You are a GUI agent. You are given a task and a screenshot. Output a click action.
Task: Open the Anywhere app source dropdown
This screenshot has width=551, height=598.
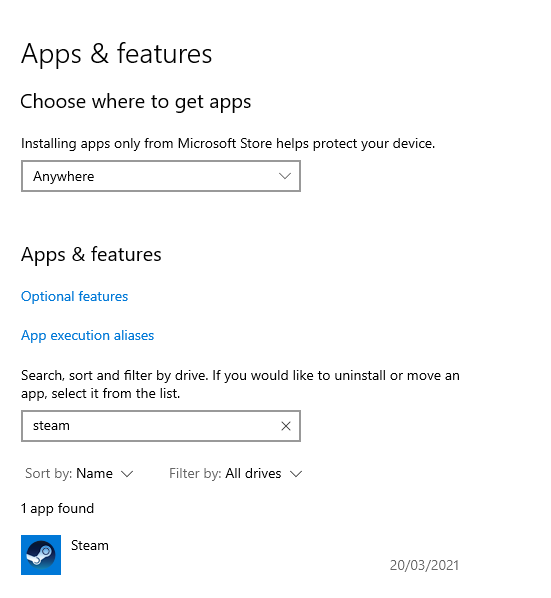tap(161, 176)
